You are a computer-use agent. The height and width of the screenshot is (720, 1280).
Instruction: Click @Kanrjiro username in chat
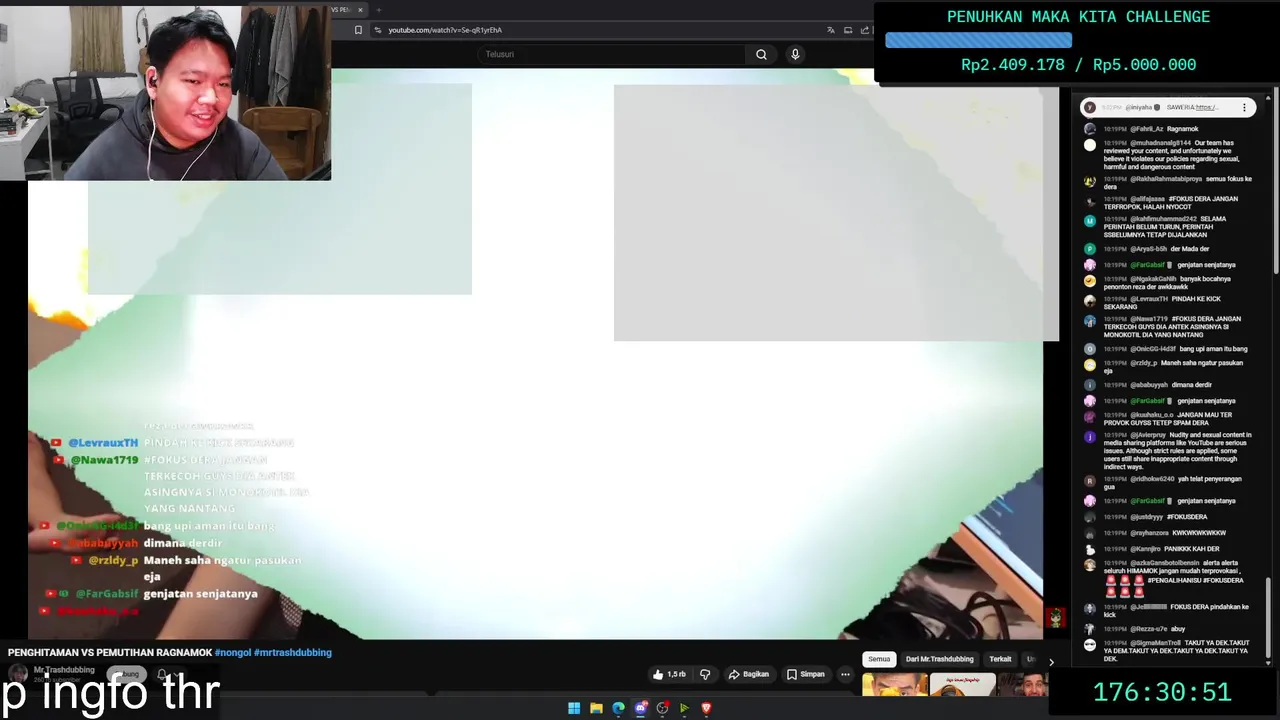coord(1146,549)
